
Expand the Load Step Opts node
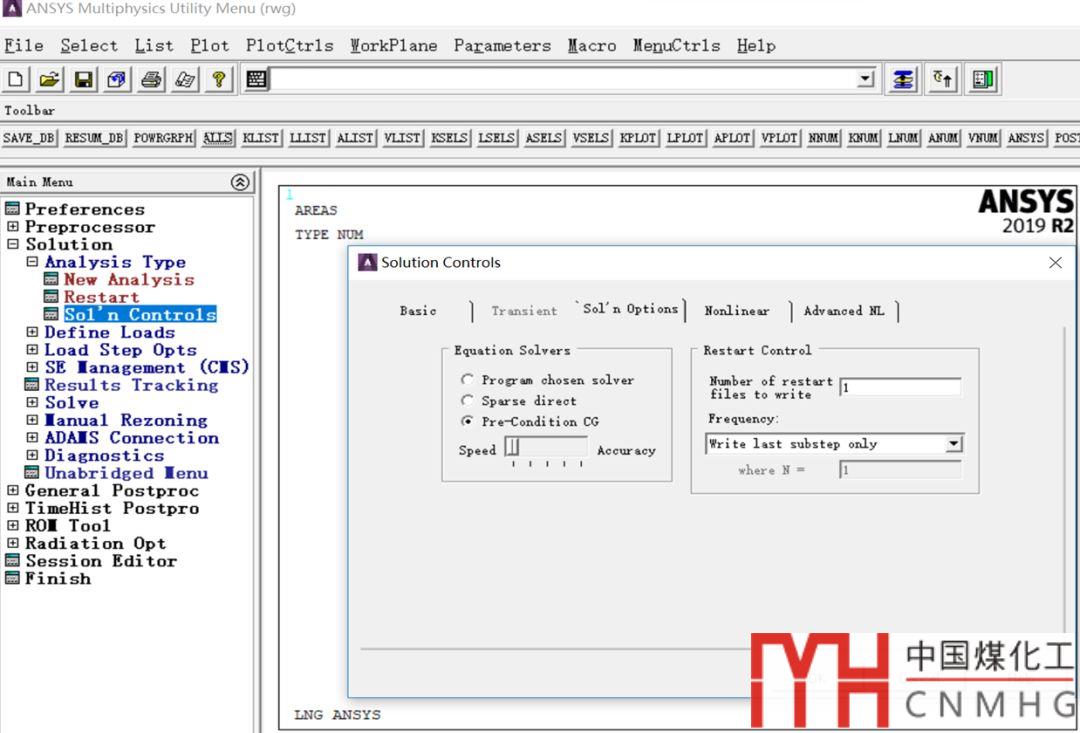(32, 350)
